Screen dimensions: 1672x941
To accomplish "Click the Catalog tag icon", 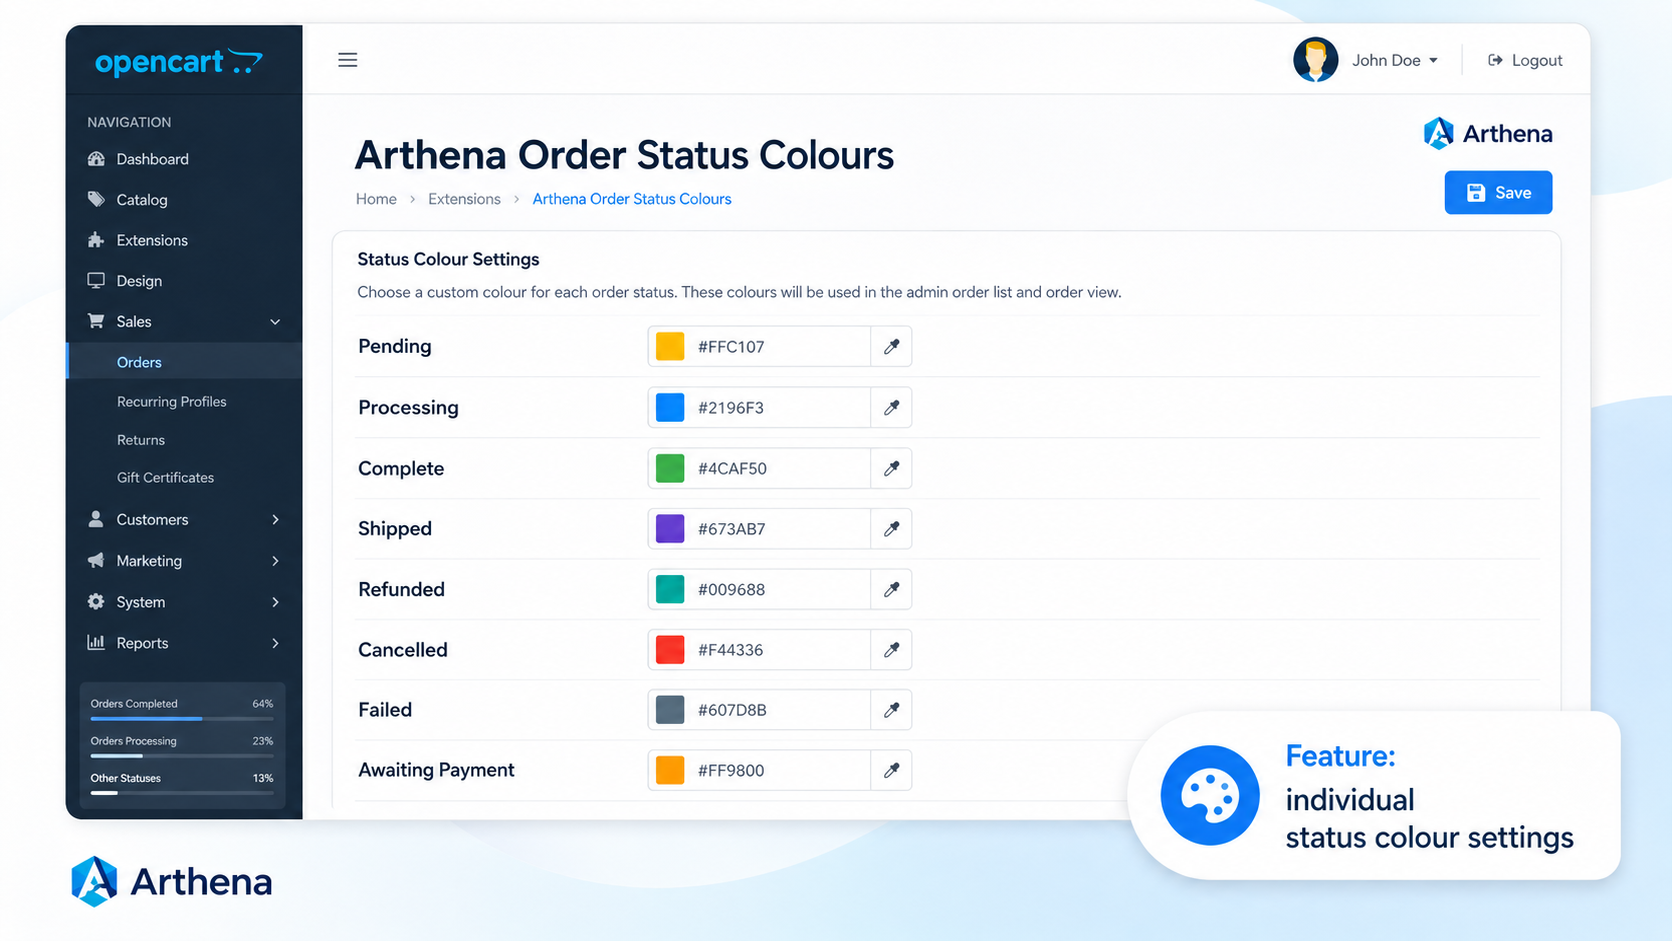I will pos(96,199).
